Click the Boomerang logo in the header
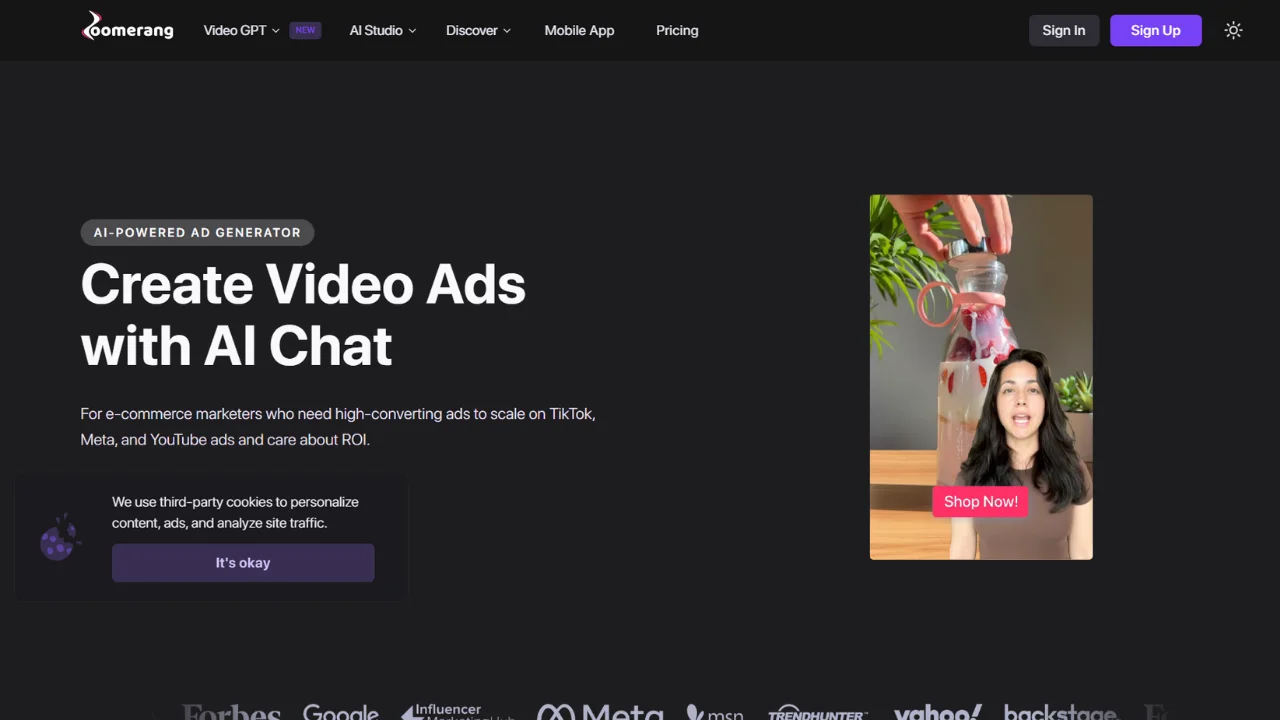The image size is (1280, 720). pos(127,29)
